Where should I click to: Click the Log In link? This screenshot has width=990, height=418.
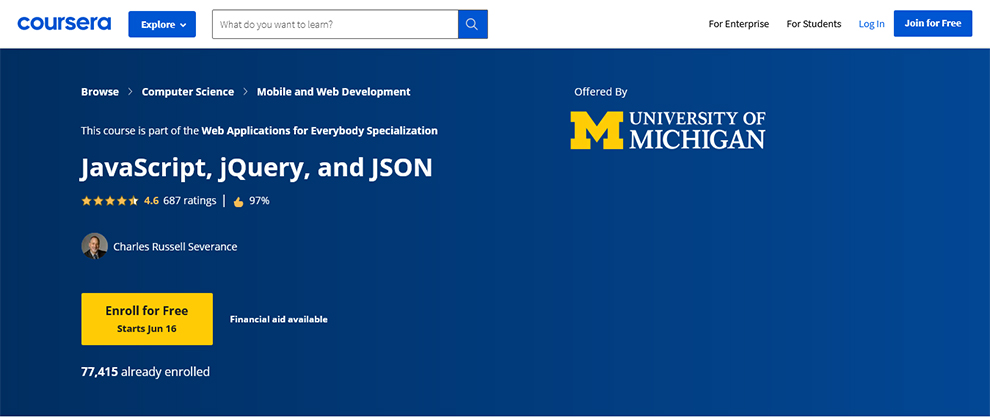[x=871, y=24]
